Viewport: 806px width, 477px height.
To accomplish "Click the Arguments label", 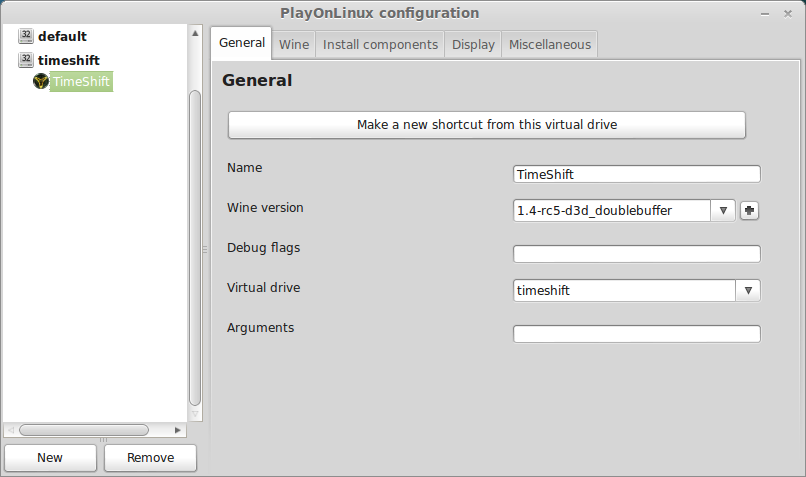I will (x=261, y=328).
